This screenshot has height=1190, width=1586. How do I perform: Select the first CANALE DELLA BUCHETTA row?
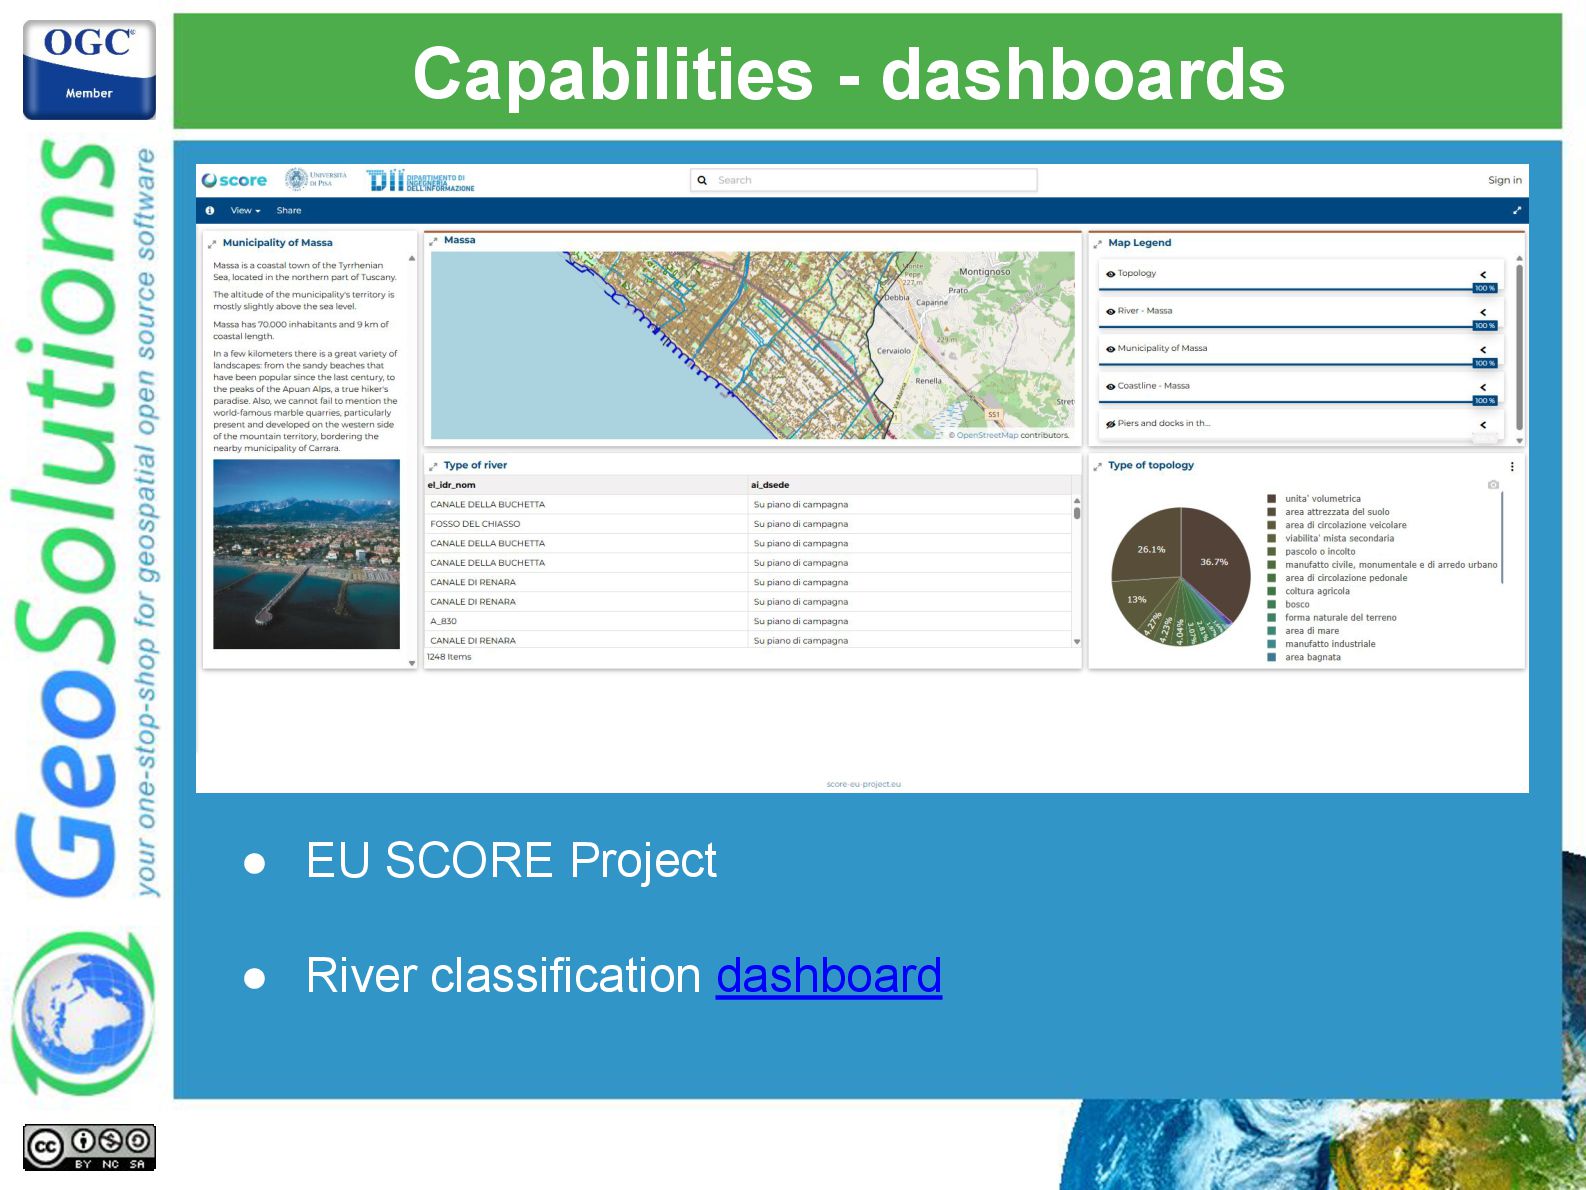[748, 505]
